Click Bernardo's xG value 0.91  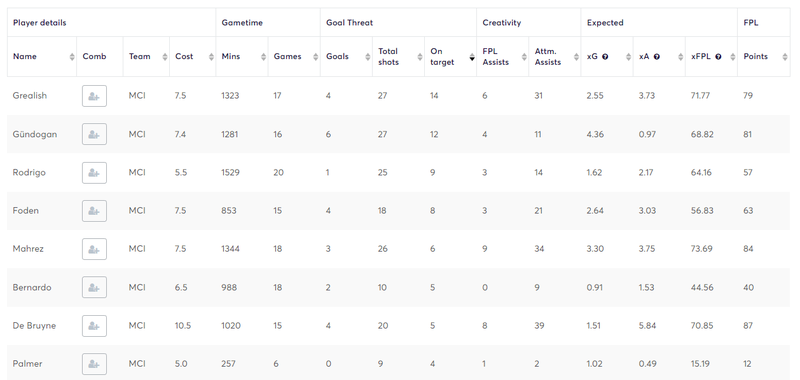[595, 287]
